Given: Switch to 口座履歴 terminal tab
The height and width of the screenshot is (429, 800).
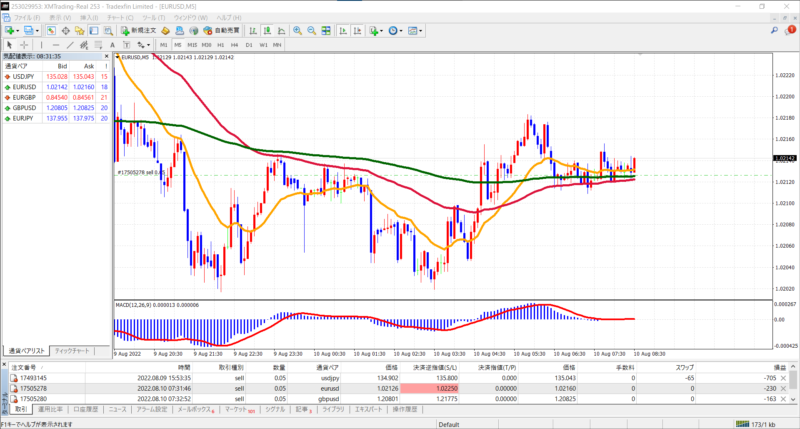Looking at the screenshot, I should pyautogui.click(x=86, y=410).
